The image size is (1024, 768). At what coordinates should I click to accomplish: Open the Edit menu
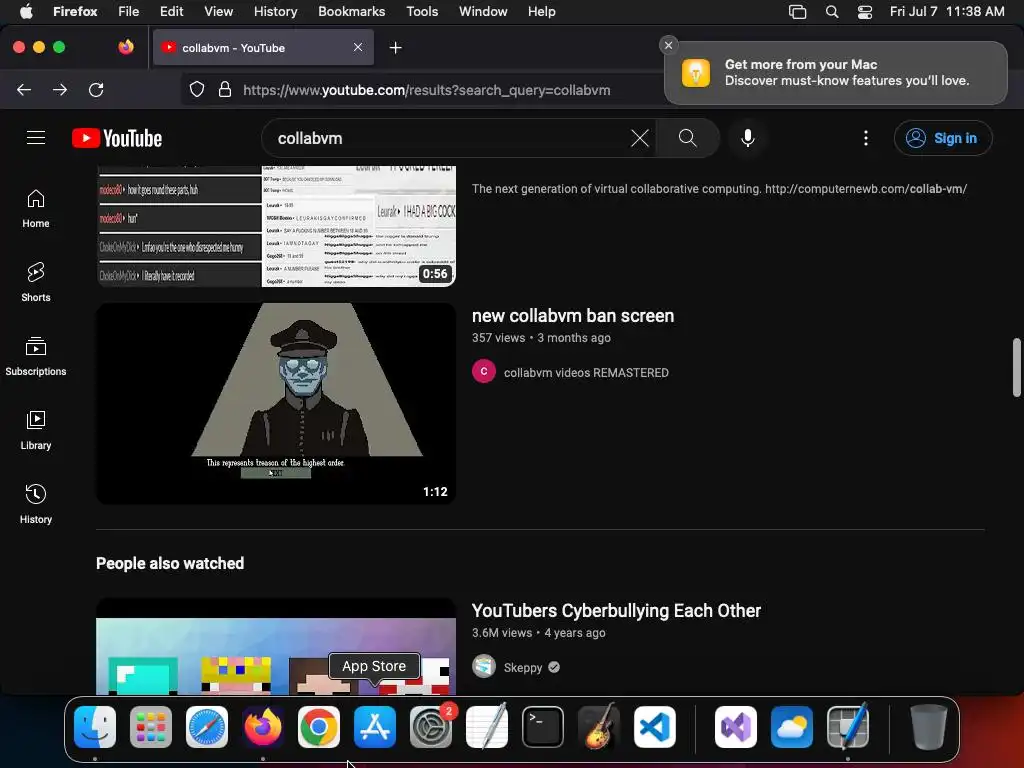coord(172,12)
